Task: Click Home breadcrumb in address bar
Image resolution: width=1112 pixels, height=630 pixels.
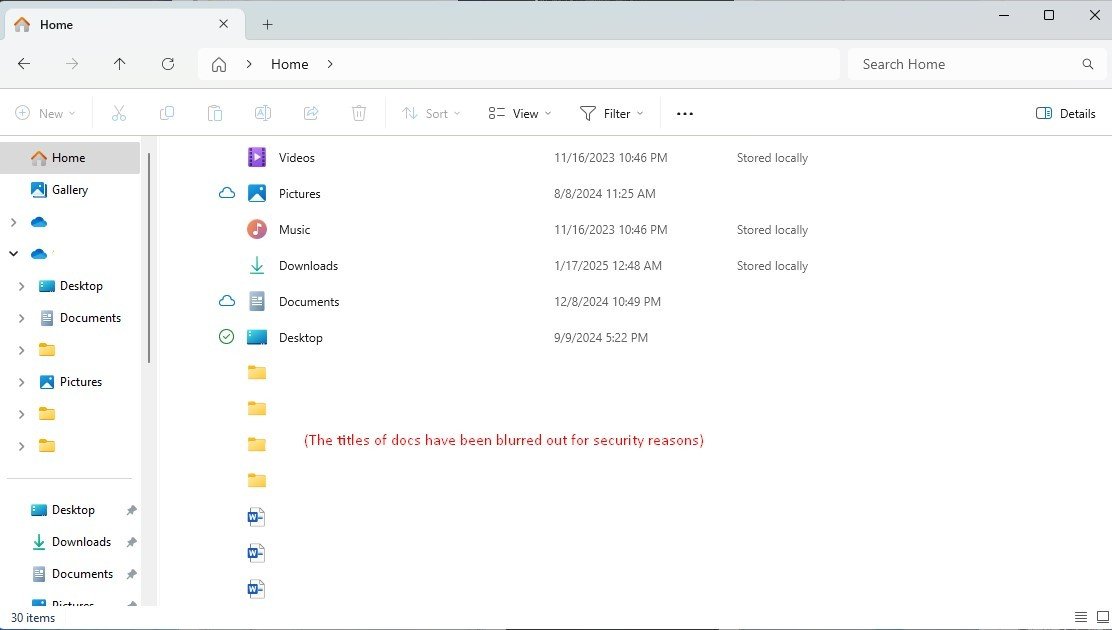Action: [x=289, y=64]
